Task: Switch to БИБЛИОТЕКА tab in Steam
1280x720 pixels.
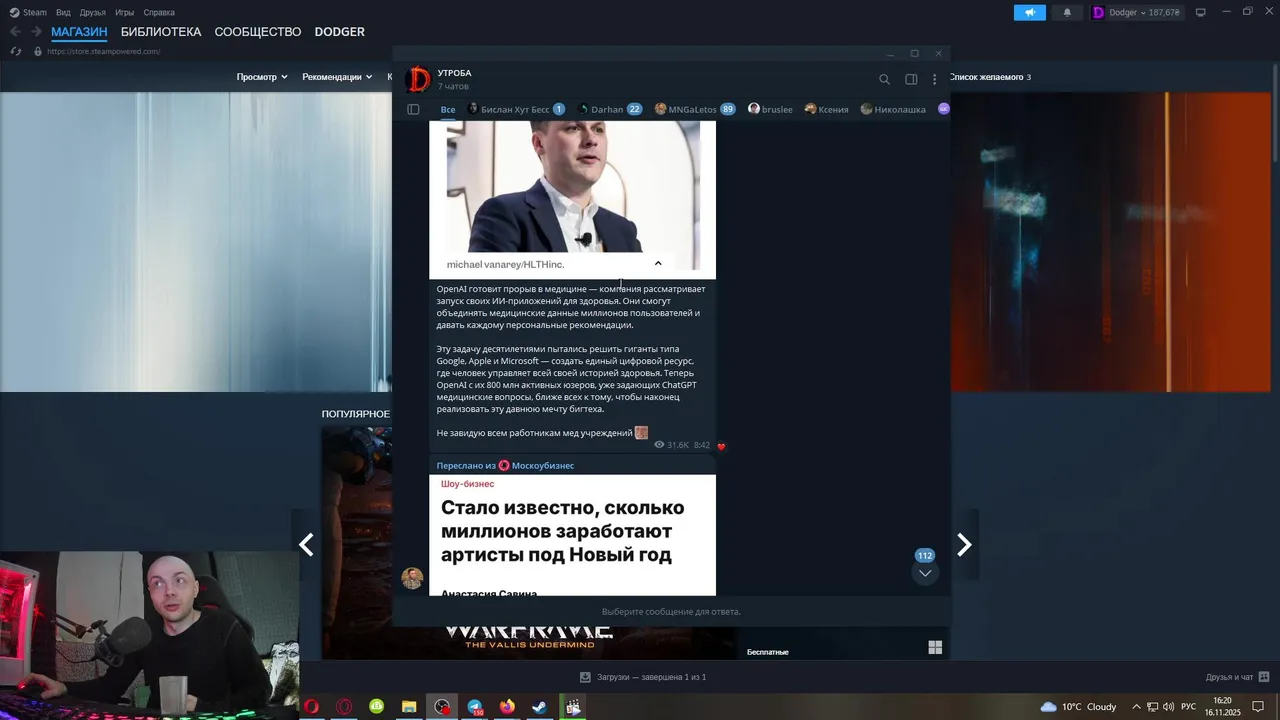Action: coord(161,32)
